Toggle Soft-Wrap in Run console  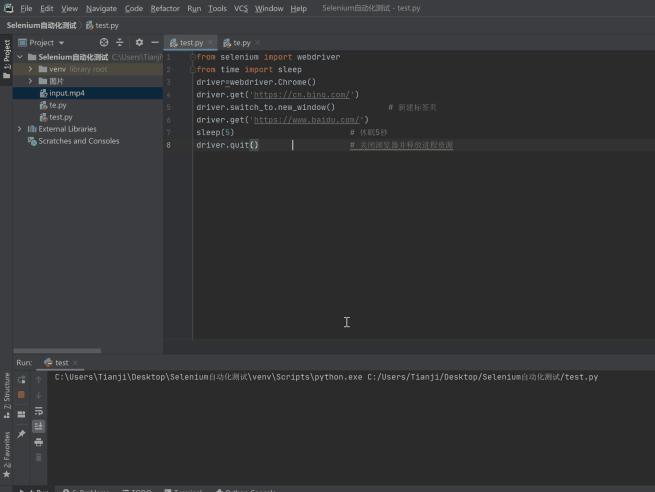point(39,410)
